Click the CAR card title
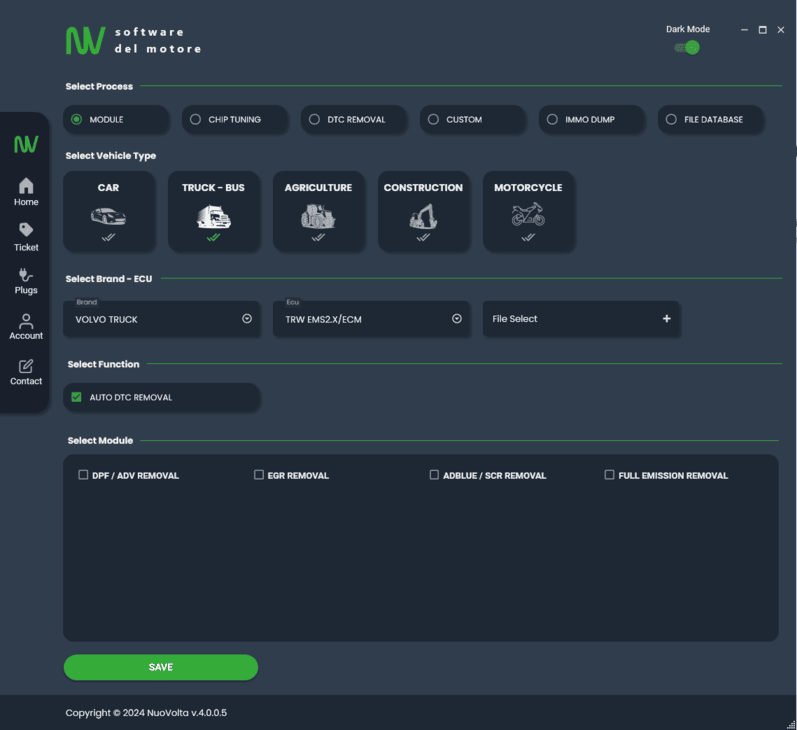This screenshot has height=730, width=797. coord(108,188)
